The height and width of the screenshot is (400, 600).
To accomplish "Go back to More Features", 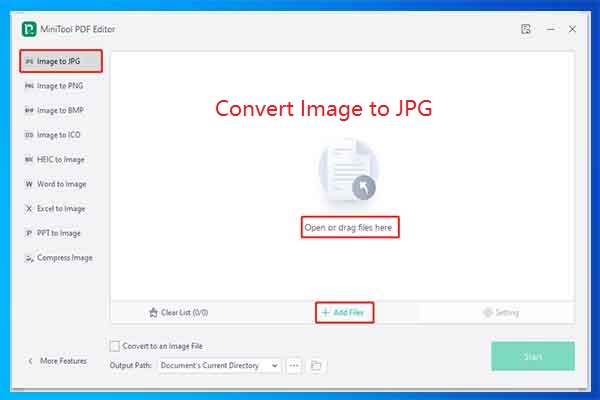I will click(x=57, y=361).
